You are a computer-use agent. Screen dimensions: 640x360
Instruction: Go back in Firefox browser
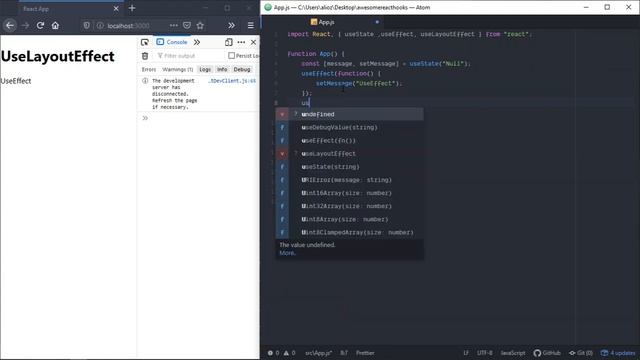coord(10,25)
